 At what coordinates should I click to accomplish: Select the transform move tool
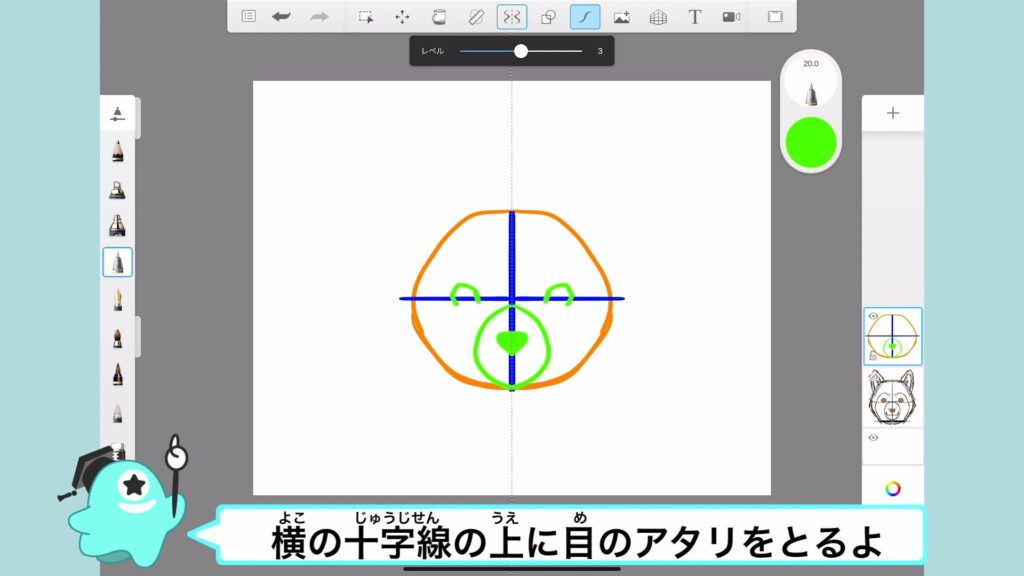point(402,16)
